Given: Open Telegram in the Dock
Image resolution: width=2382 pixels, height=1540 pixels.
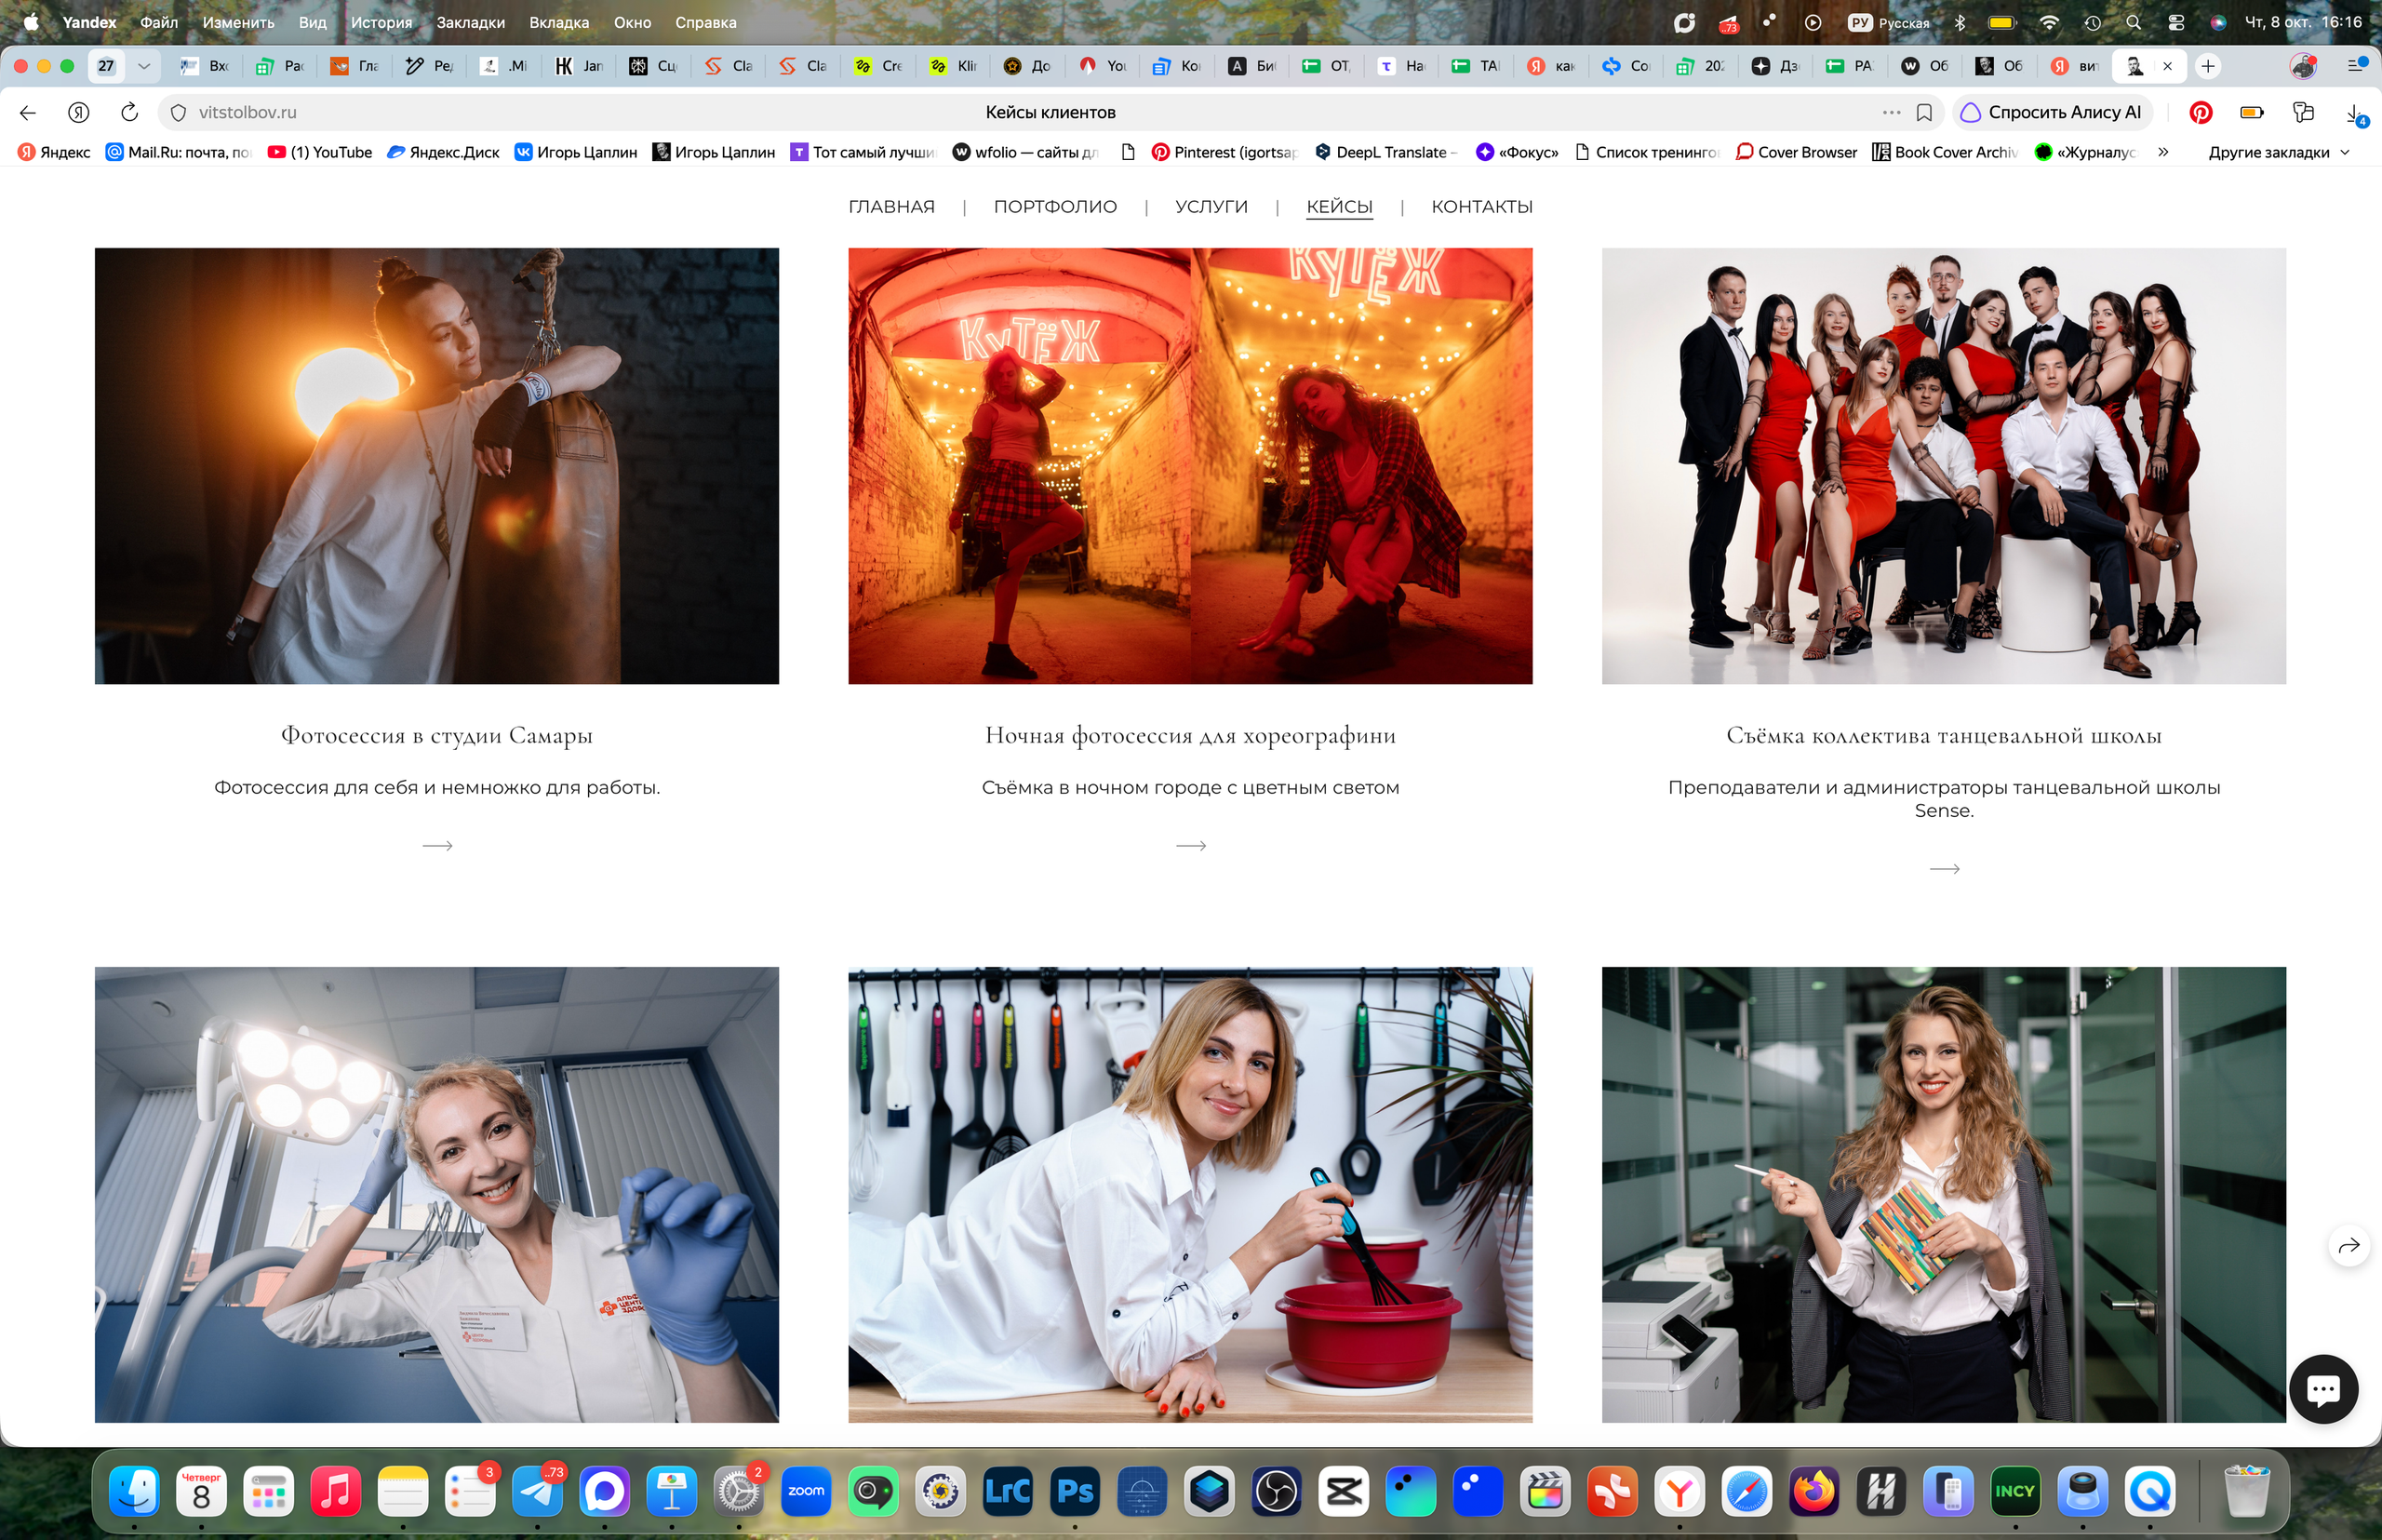Looking at the screenshot, I should coord(538,1491).
